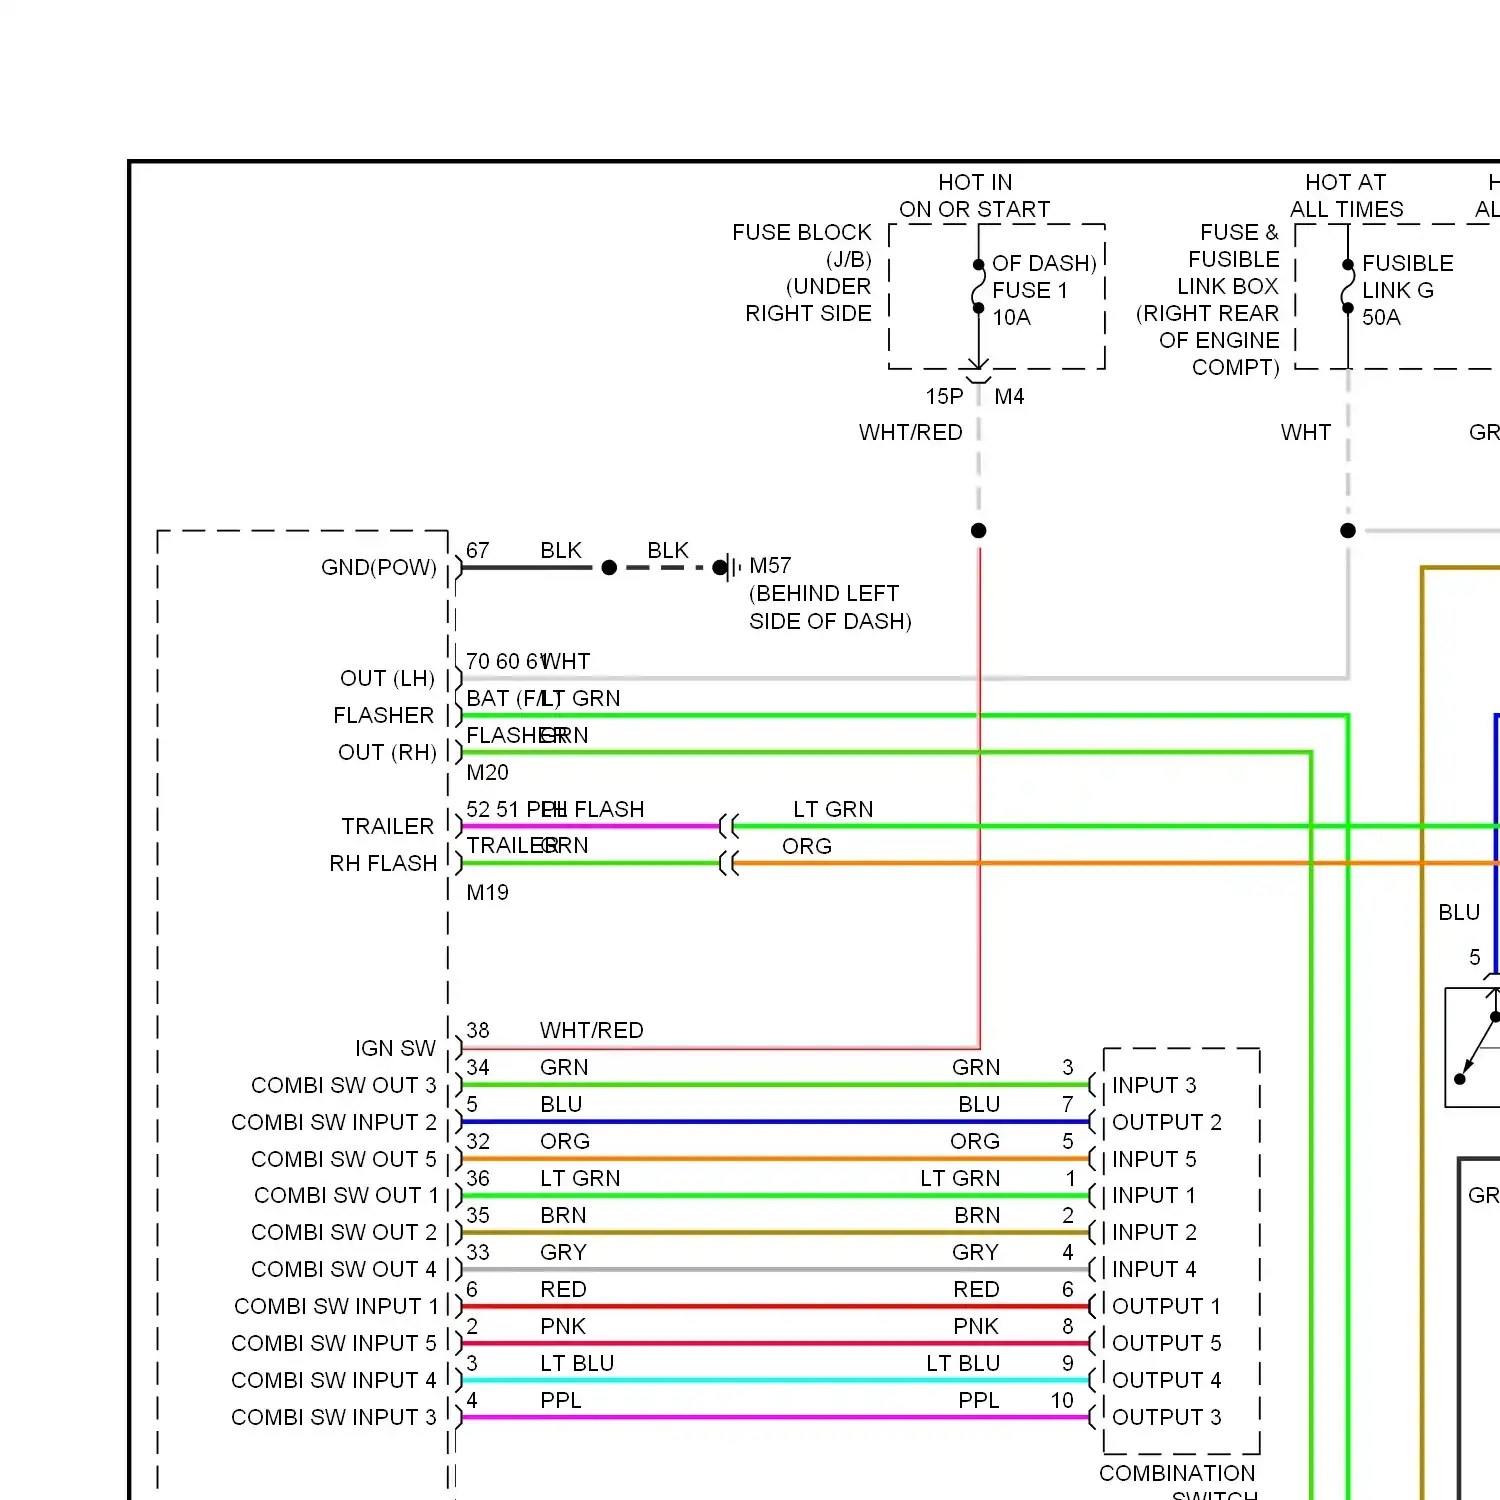Image resolution: width=1500 pixels, height=1500 pixels.
Task: Click the COMBI SW OUT 5 label
Action: click(344, 1160)
